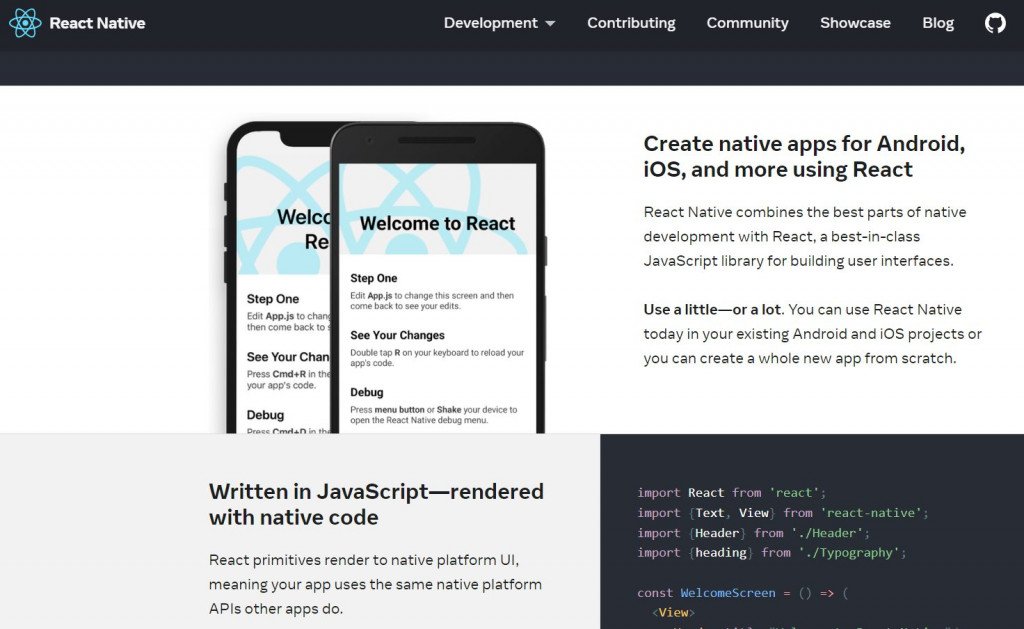Click the iPhone mockup behind the Android phone

[278, 278]
